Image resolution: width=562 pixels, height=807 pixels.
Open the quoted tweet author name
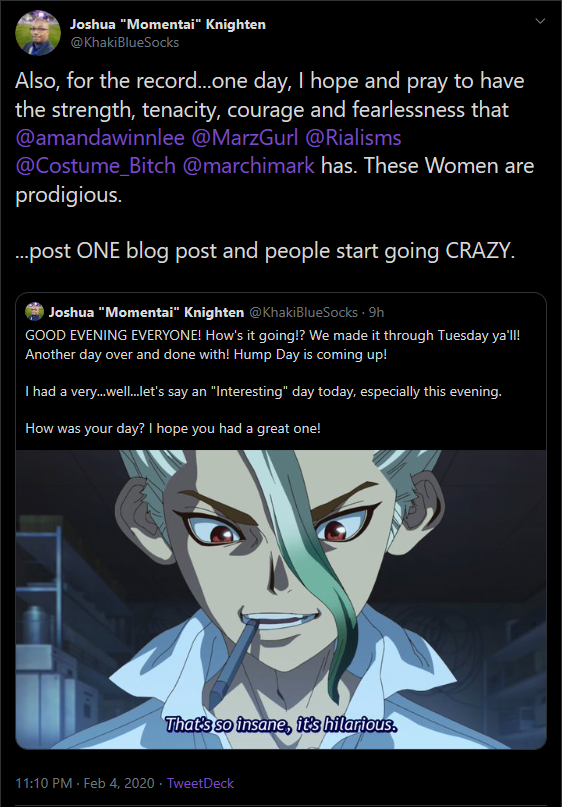(146, 312)
